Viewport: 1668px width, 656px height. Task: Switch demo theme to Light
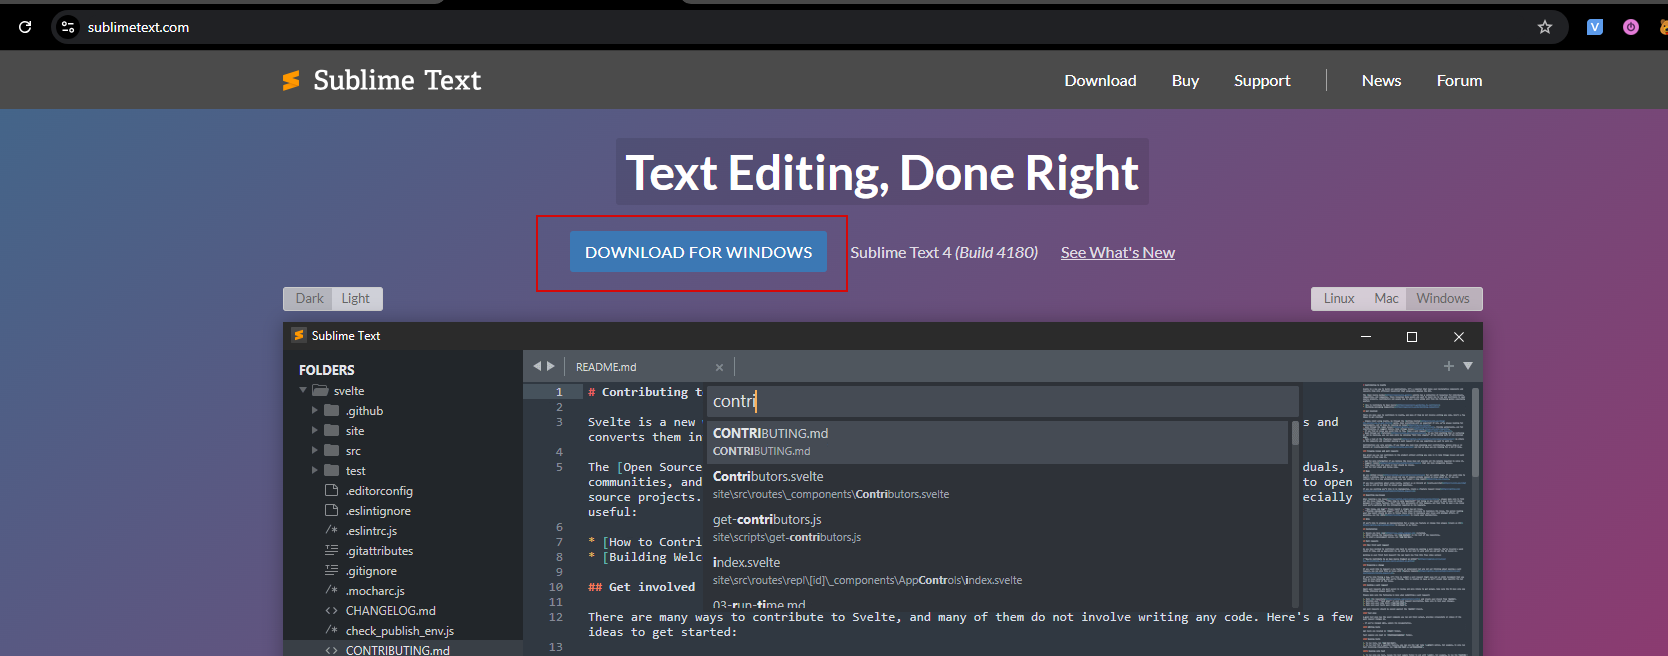click(x=355, y=298)
